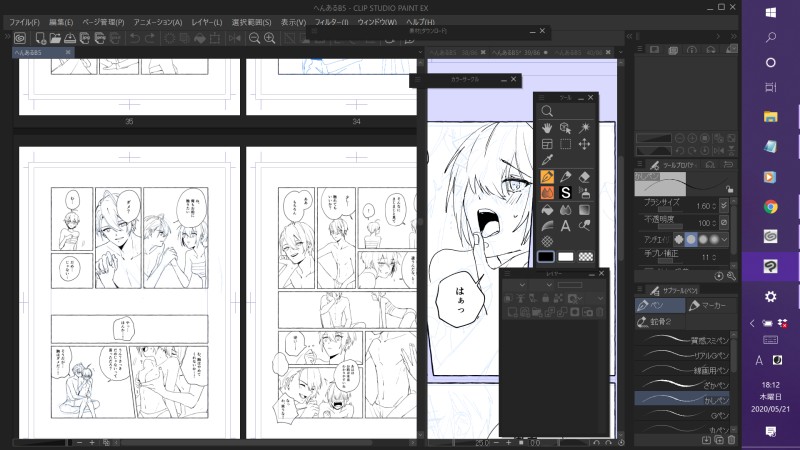This screenshot has height=450, width=800.
Task: Select the 蛇骨2 sub tool group
Action: pos(660,321)
